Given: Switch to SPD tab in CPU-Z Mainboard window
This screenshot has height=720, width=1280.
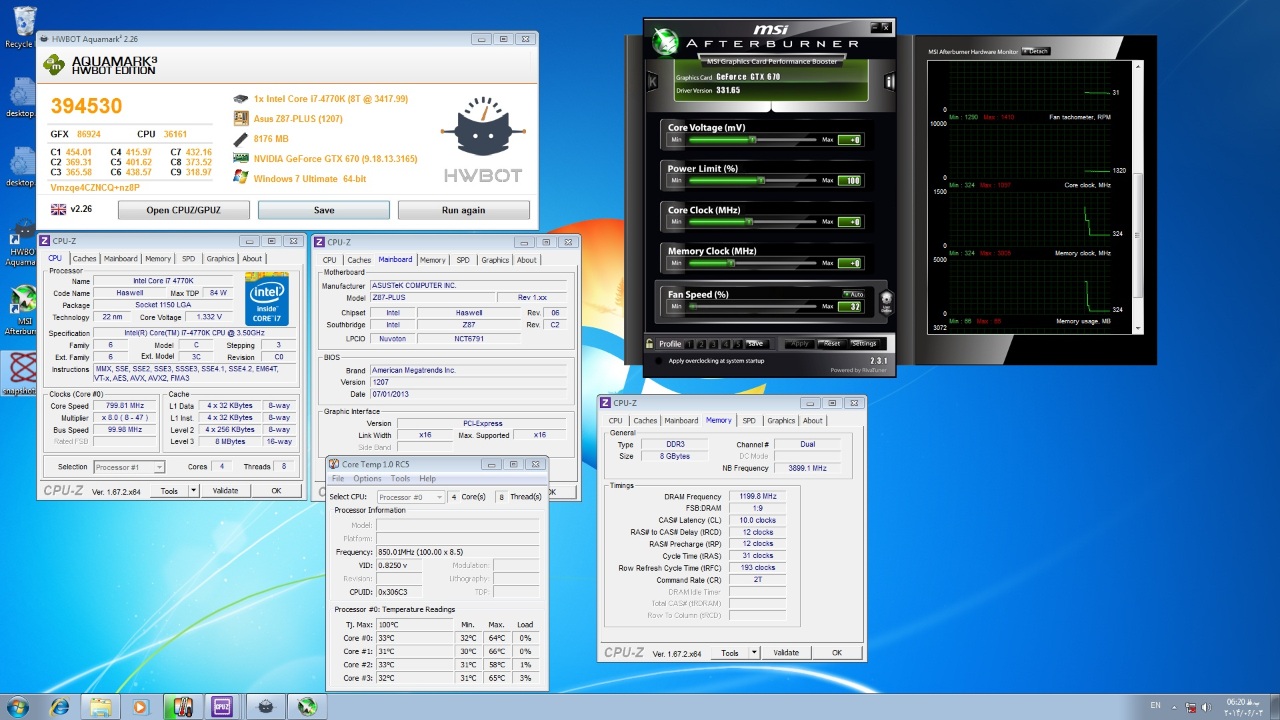Looking at the screenshot, I should [x=463, y=260].
